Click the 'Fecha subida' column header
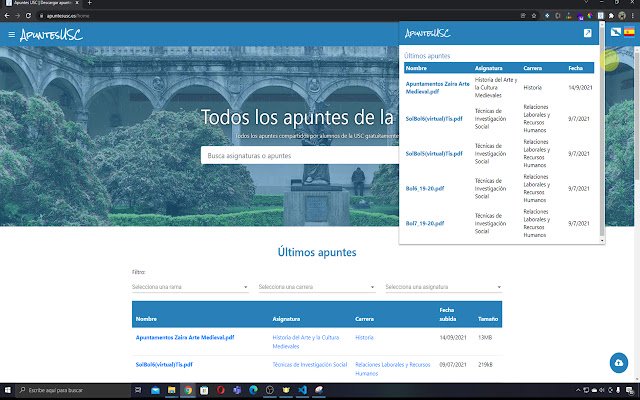The width and height of the screenshot is (640, 400). [x=448, y=314]
